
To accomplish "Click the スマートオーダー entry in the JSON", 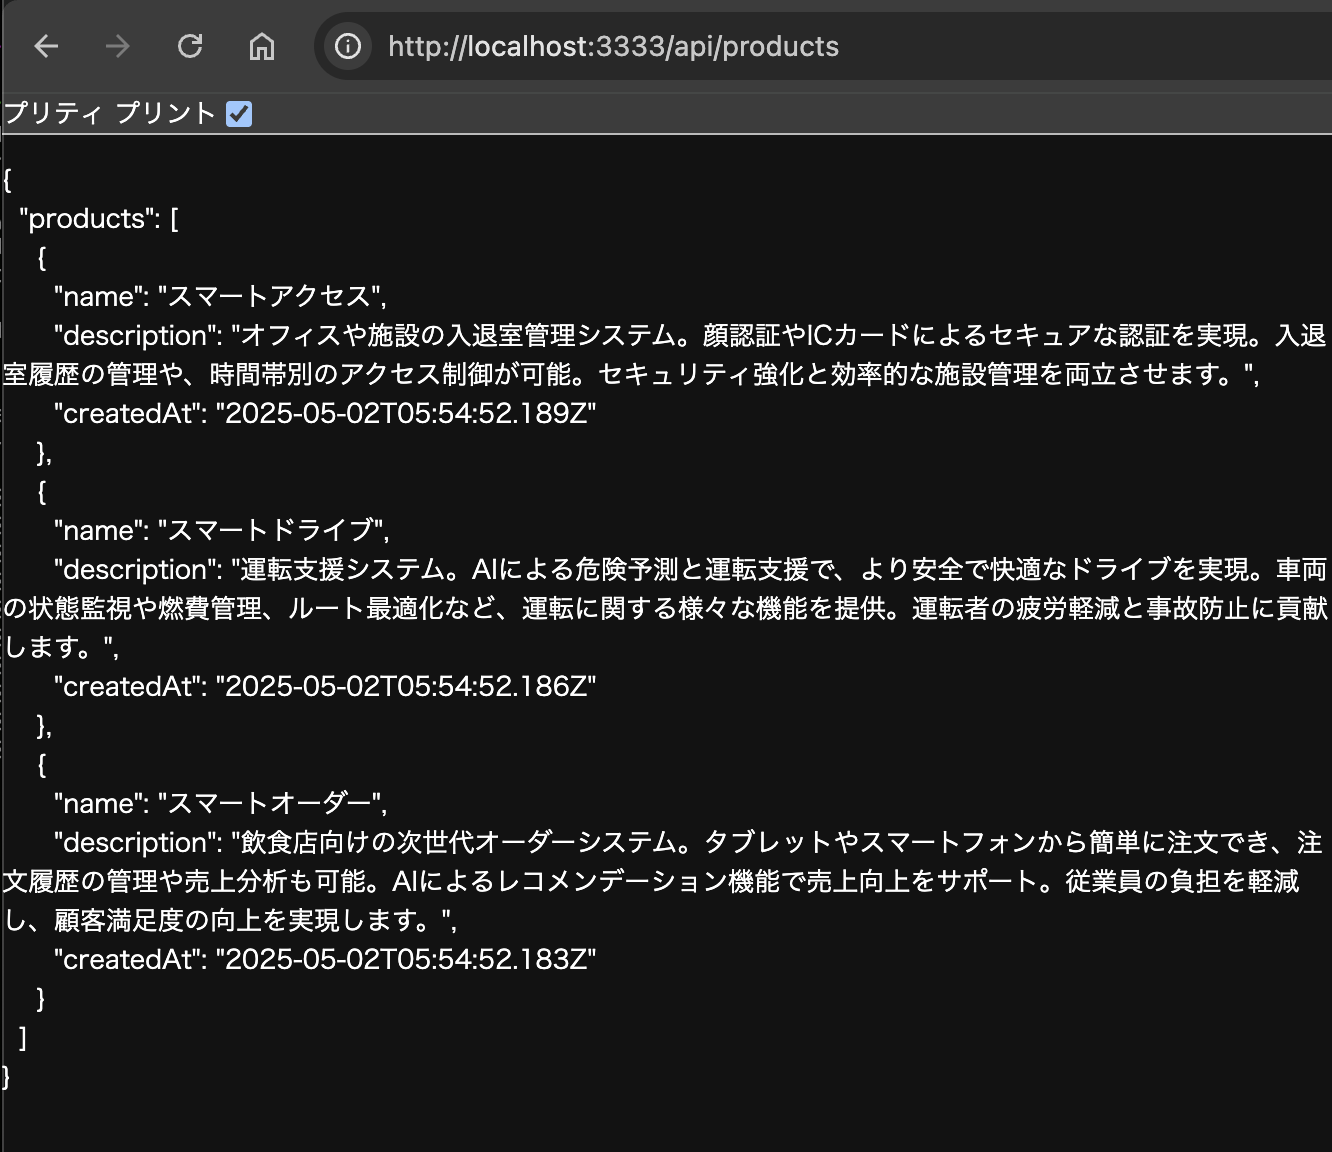I will [270, 802].
